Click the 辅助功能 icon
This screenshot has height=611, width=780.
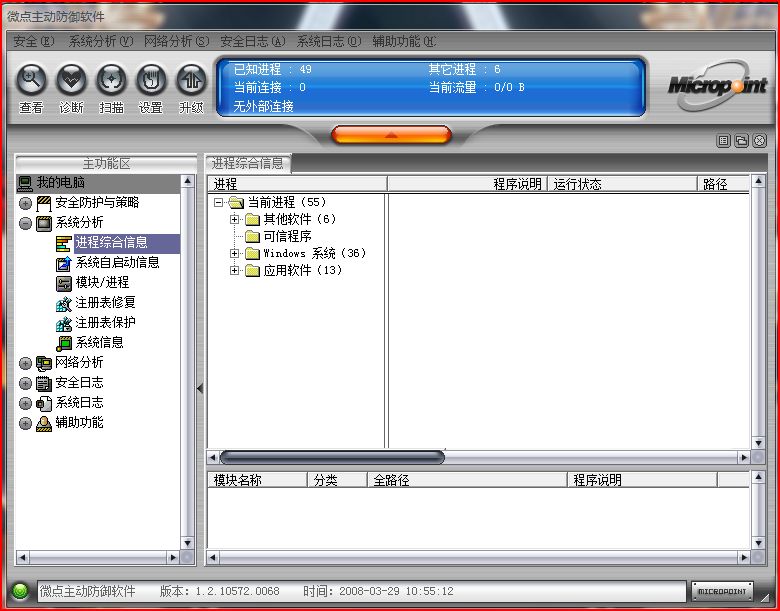tap(44, 423)
